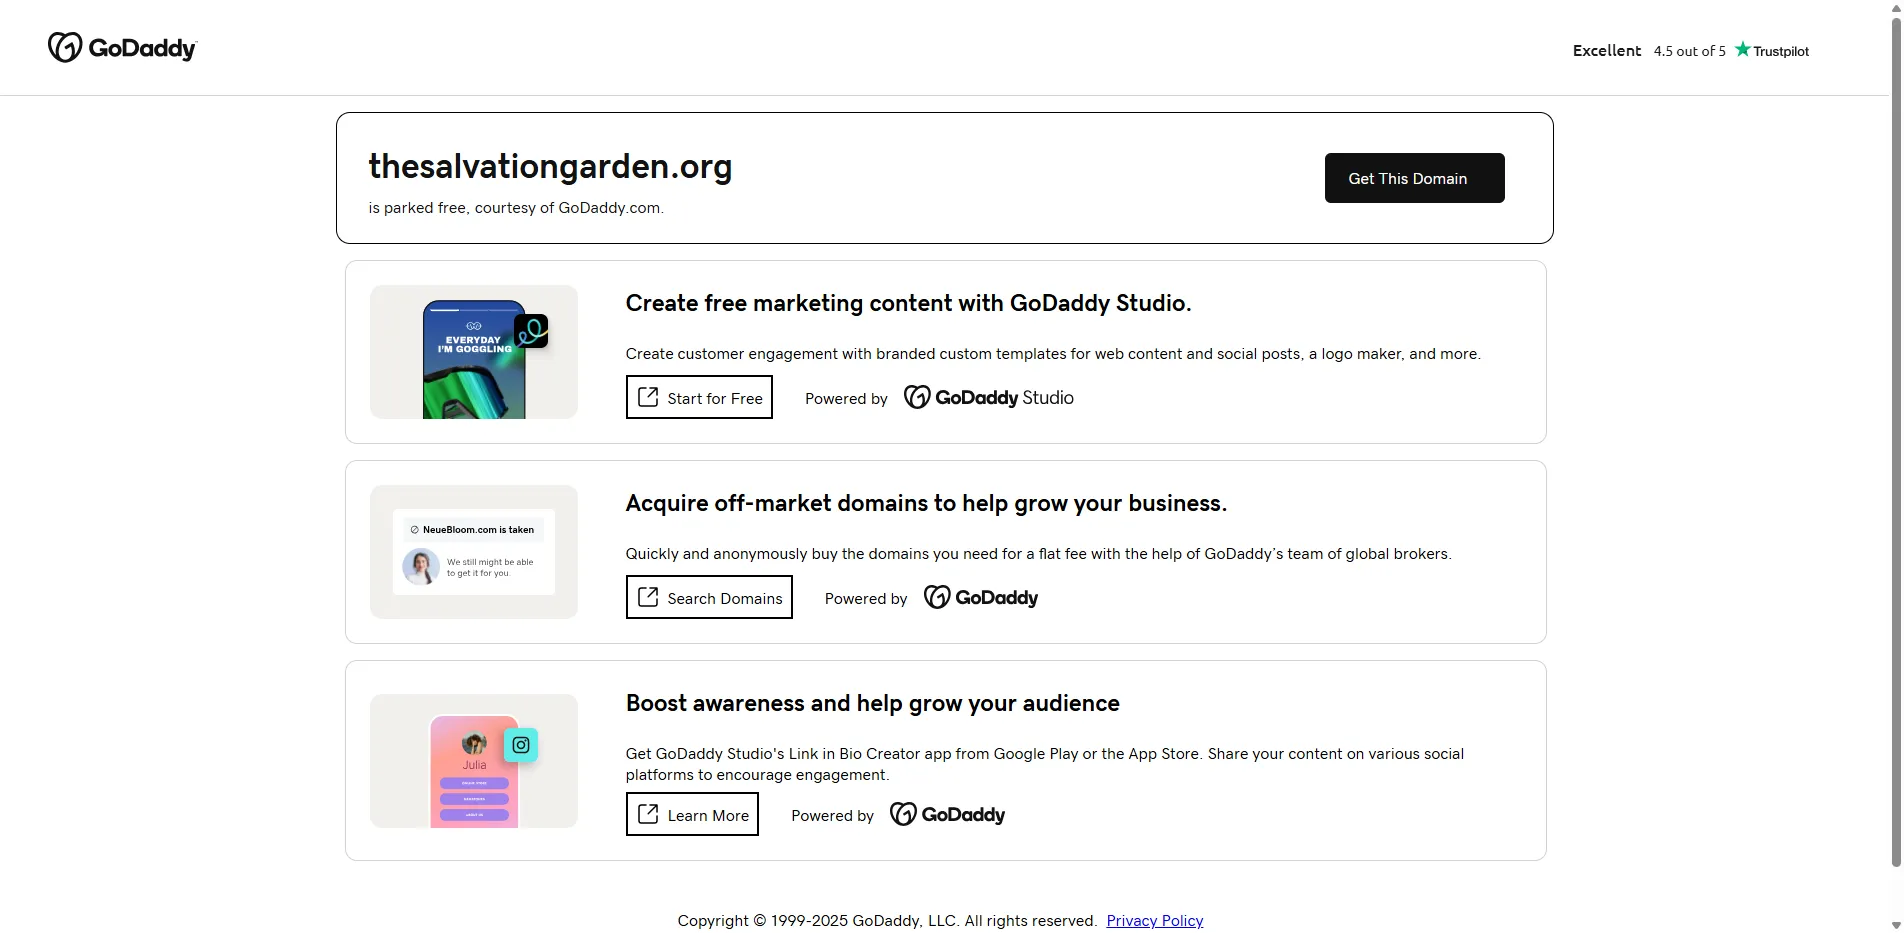
Task: Click the GoDaddy logo in the header
Action: click(x=122, y=47)
